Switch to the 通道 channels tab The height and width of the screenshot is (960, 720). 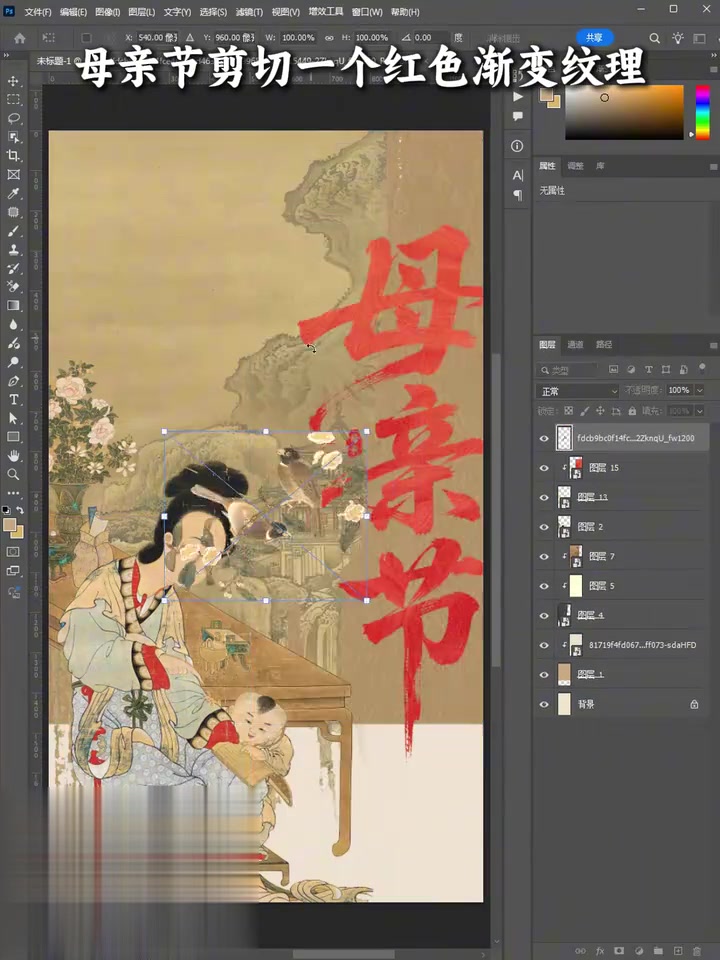point(576,345)
